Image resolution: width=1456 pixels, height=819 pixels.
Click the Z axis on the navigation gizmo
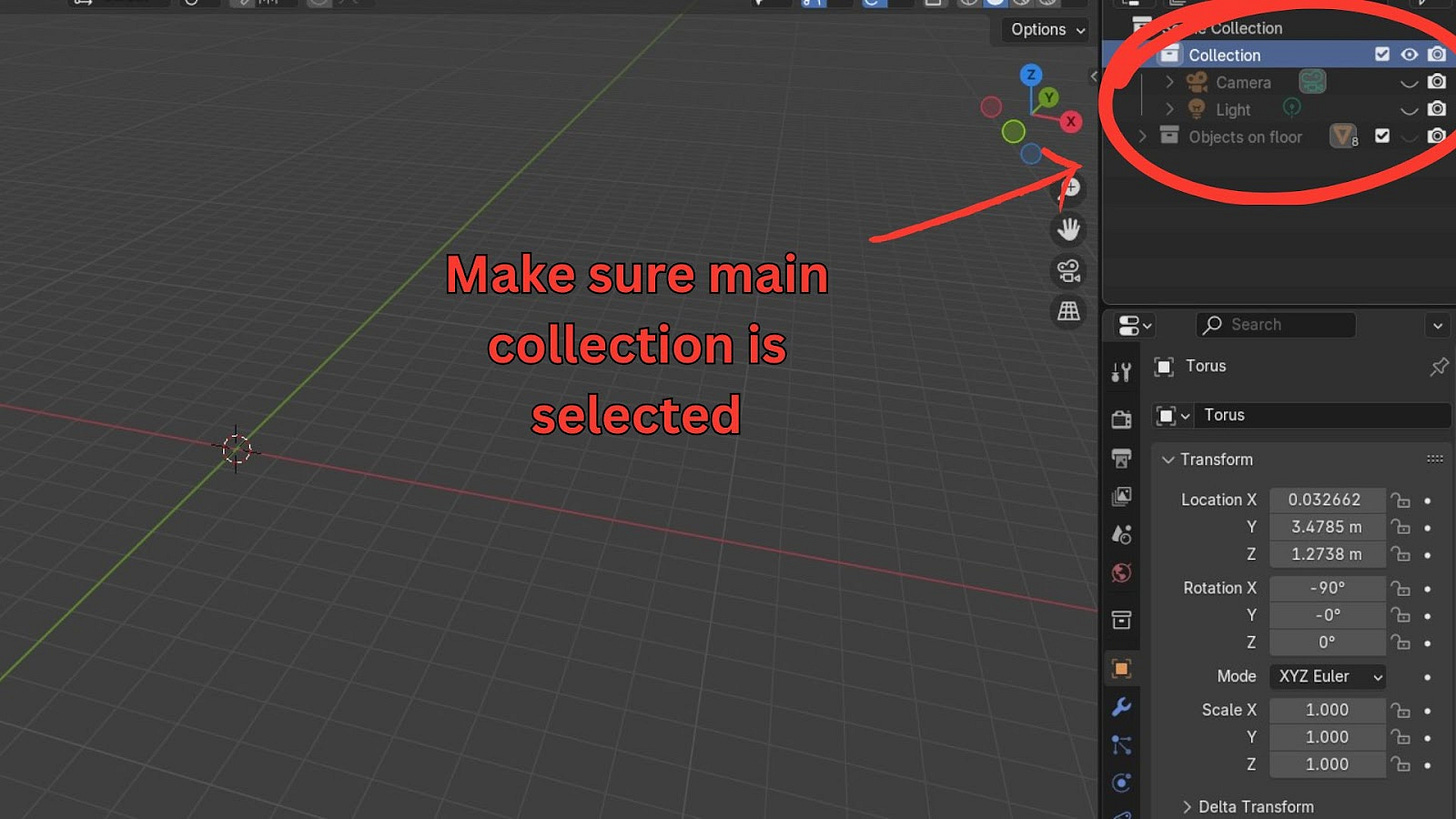pyautogui.click(x=1031, y=75)
